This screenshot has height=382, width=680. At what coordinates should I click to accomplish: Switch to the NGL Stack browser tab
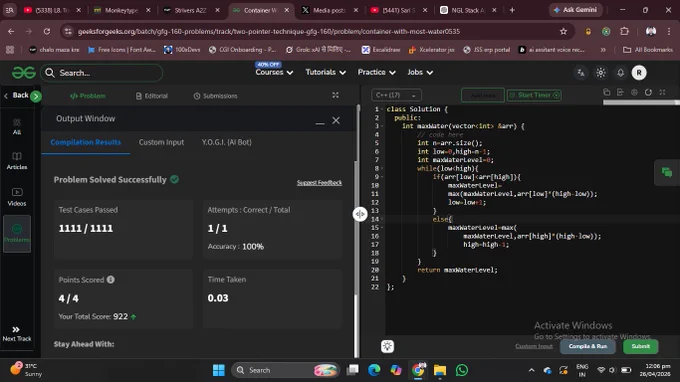pos(468,10)
